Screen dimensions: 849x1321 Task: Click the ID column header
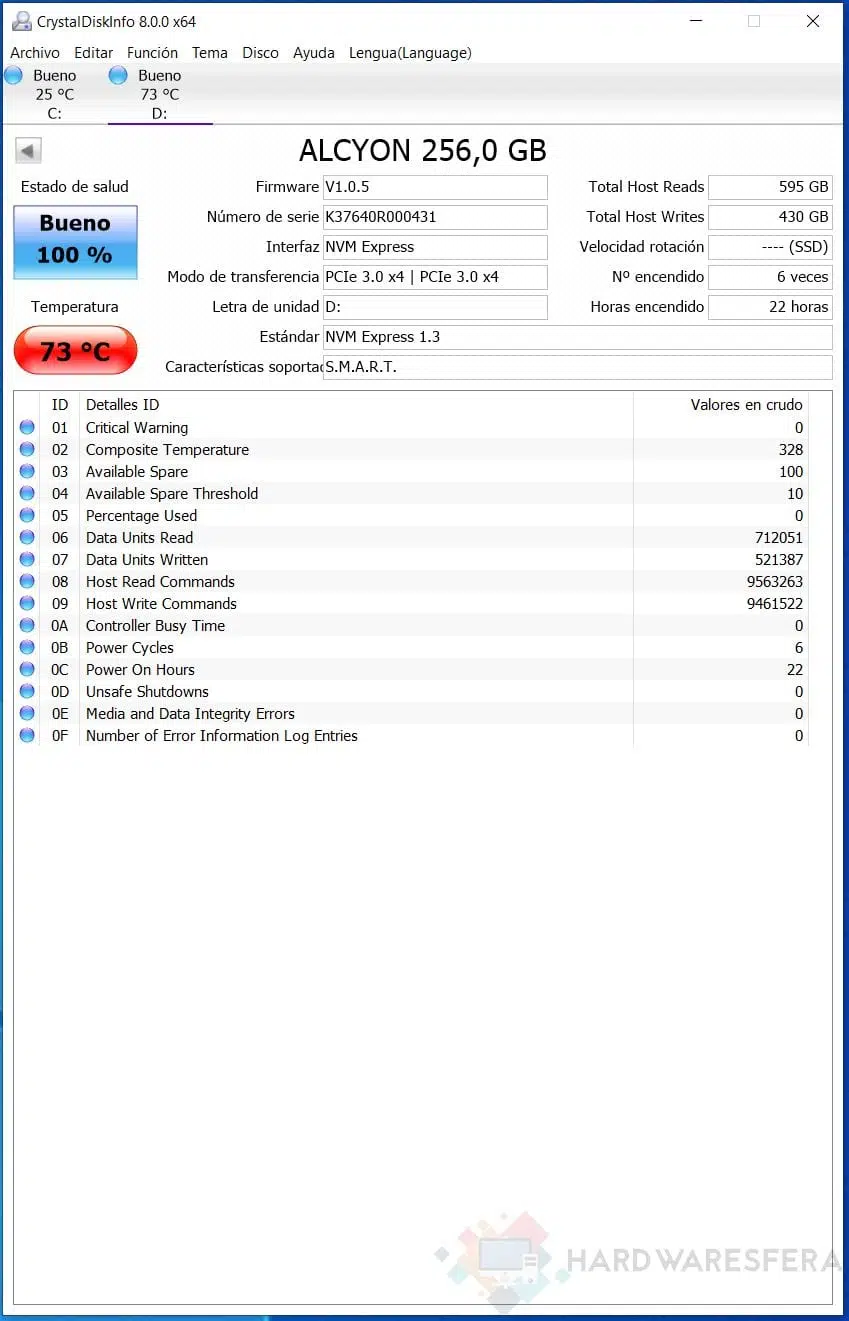point(60,405)
